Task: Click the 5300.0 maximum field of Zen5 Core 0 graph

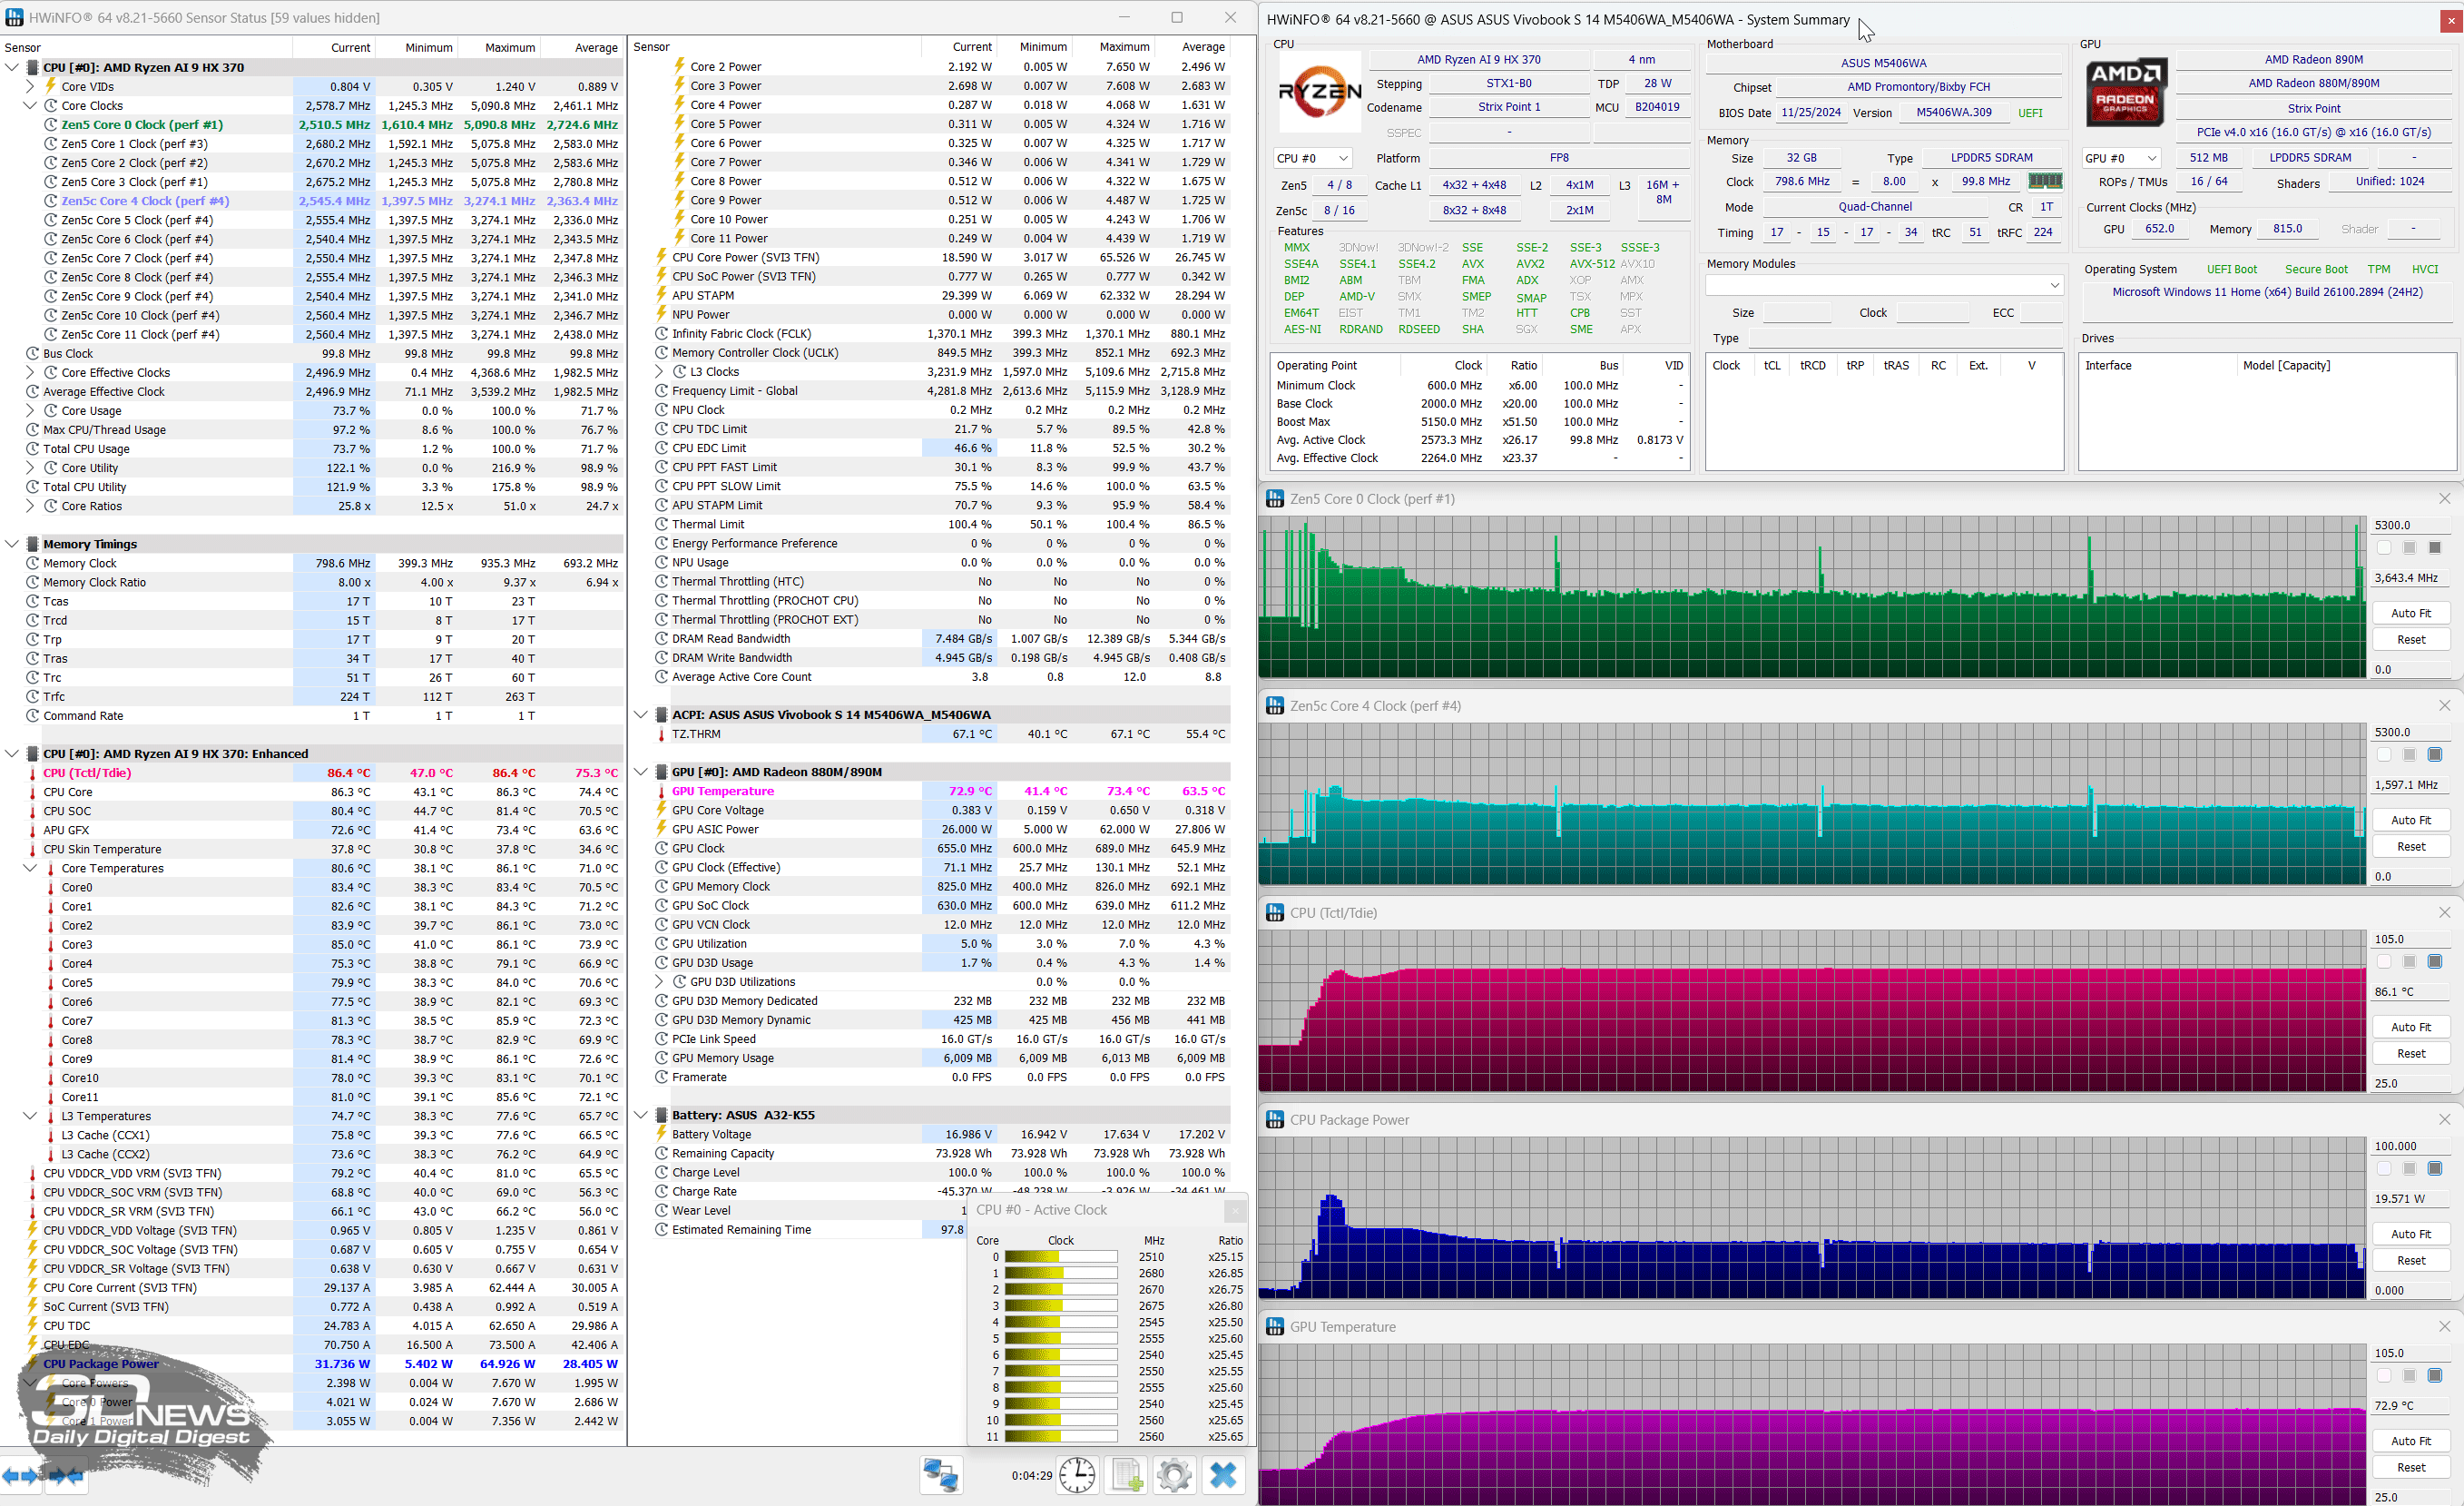Action: coord(2410,525)
